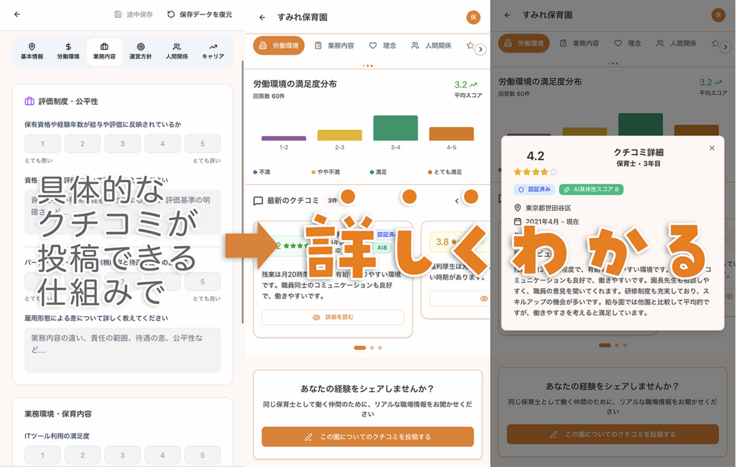Open the 基本情報 tab in the form
The image size is (736, 467).
click(32, 51)
